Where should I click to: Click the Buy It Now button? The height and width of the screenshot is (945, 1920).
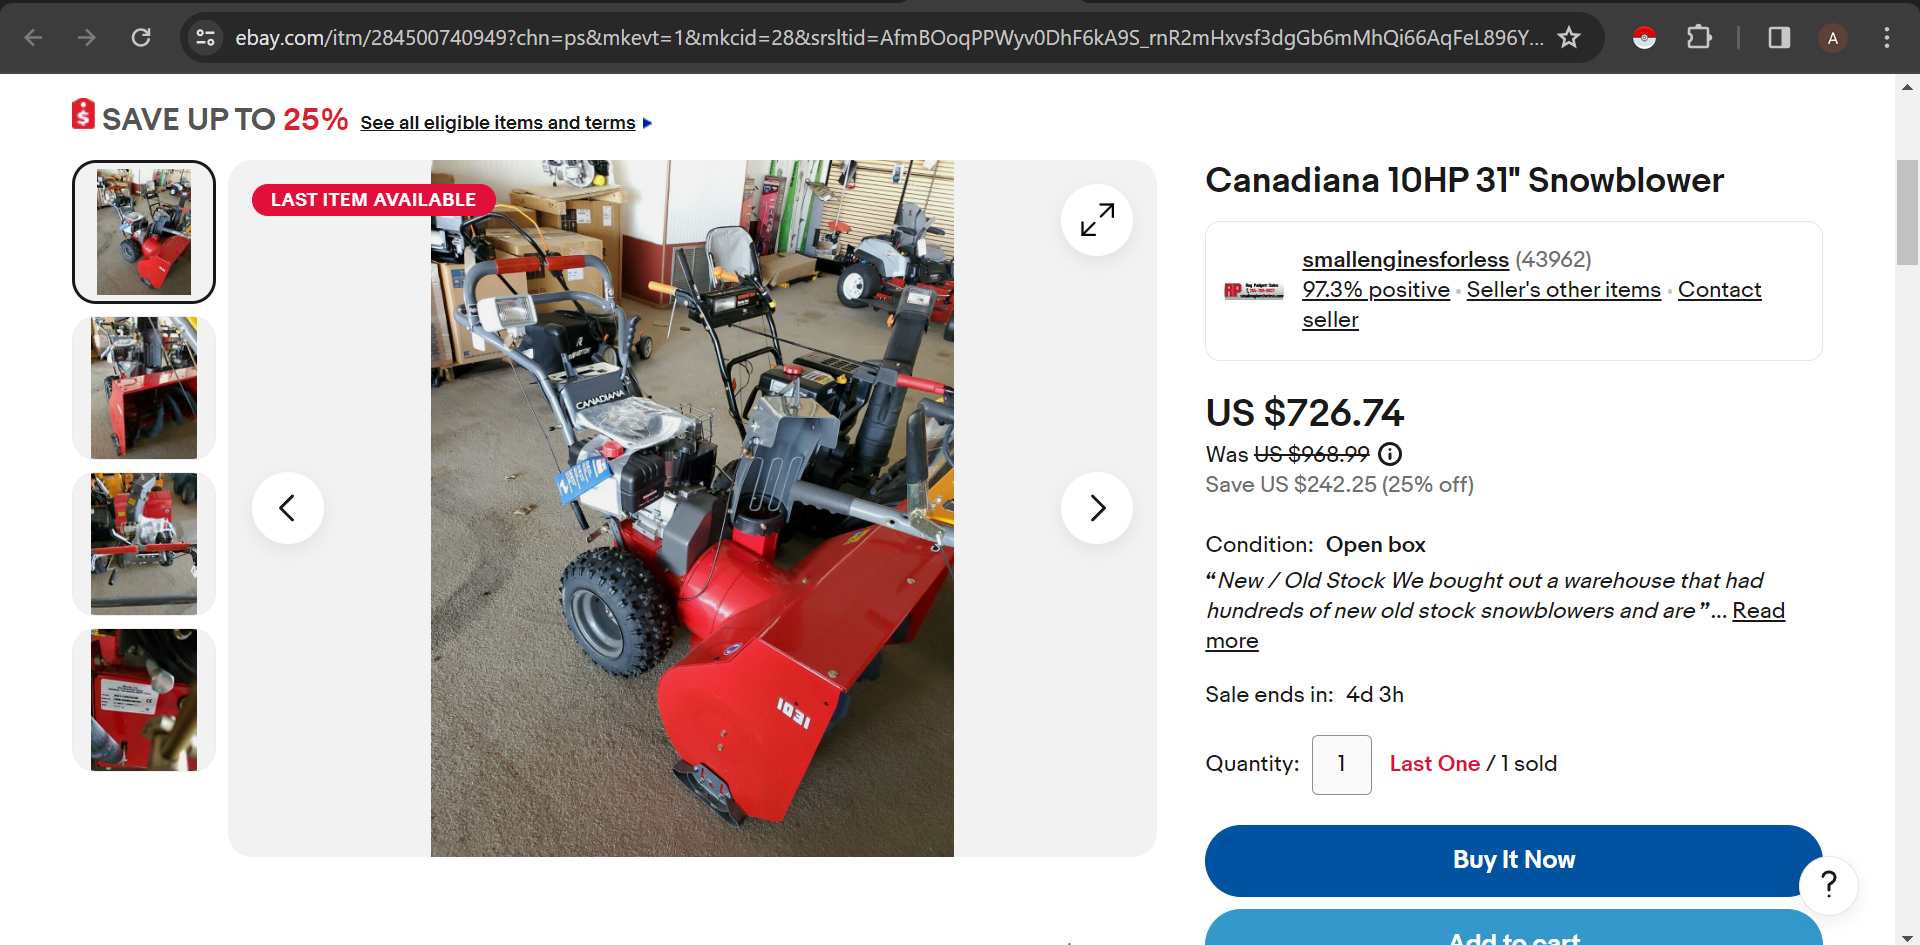click(1514, 860)
